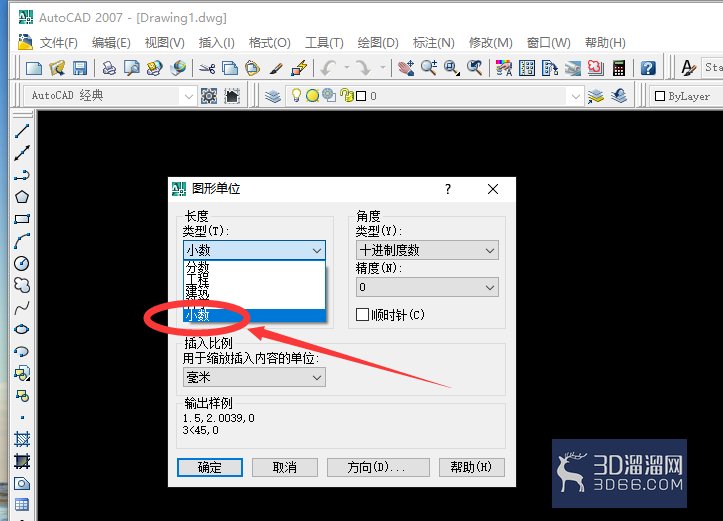This screenshot has height=521, width=723.
Task: Open the ByLayer color control dropdown
Action: 685,96
